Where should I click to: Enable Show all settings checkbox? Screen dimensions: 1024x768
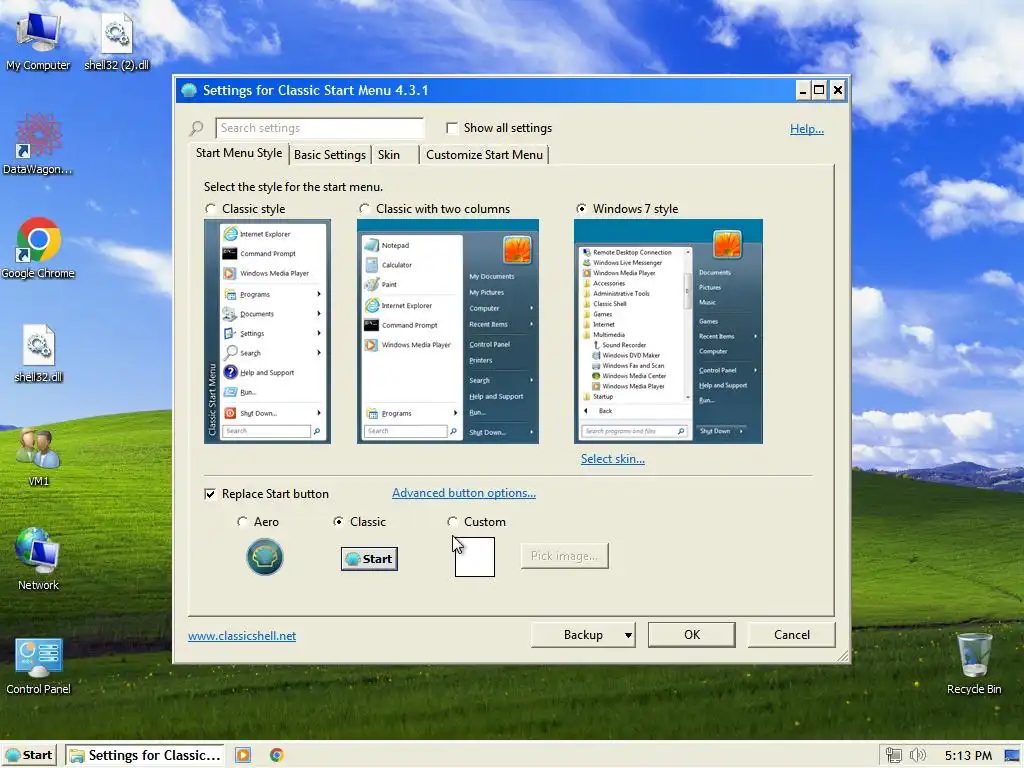[x=451, y=128]
